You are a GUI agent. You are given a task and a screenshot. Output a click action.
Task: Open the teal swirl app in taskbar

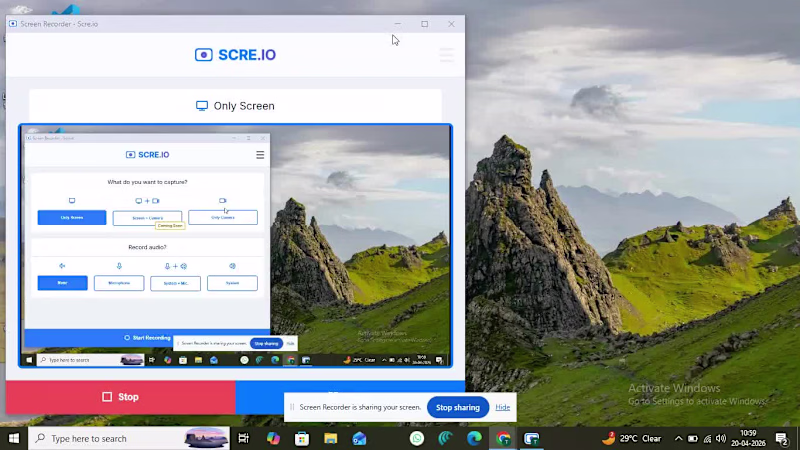[445, 438]
